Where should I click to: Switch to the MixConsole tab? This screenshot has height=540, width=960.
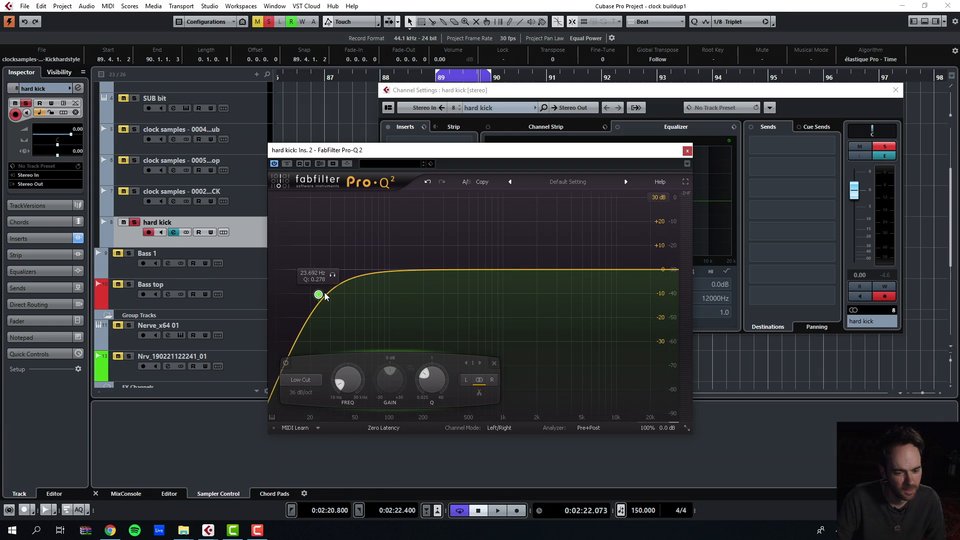126,493
